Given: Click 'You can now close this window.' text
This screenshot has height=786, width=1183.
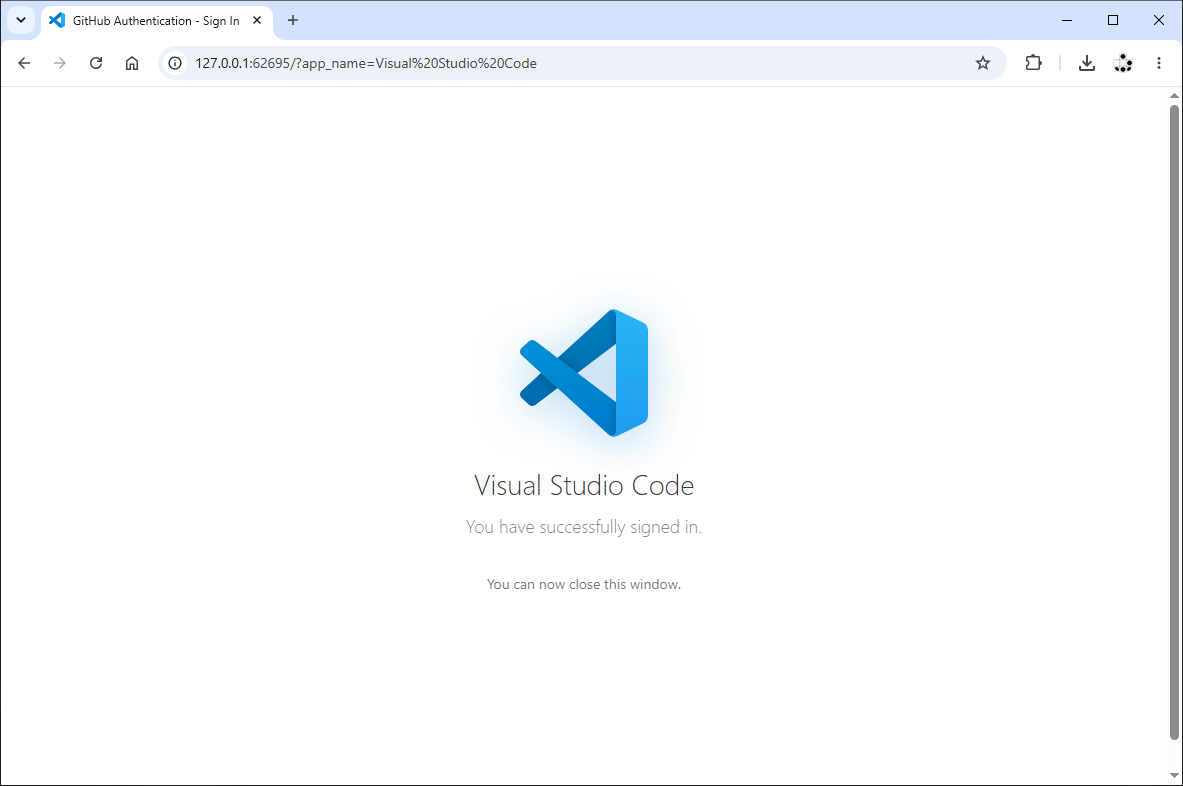Looking at the screenshot, I should point(584,585).
